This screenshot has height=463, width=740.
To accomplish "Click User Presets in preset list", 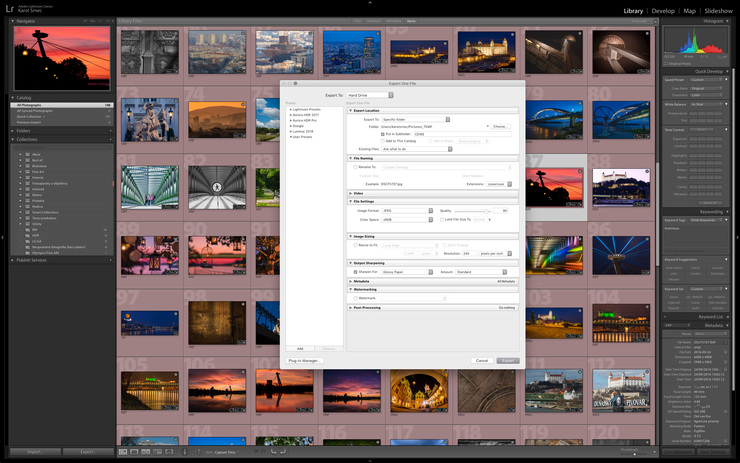I will pyautogui.click(x=302, y=137).
